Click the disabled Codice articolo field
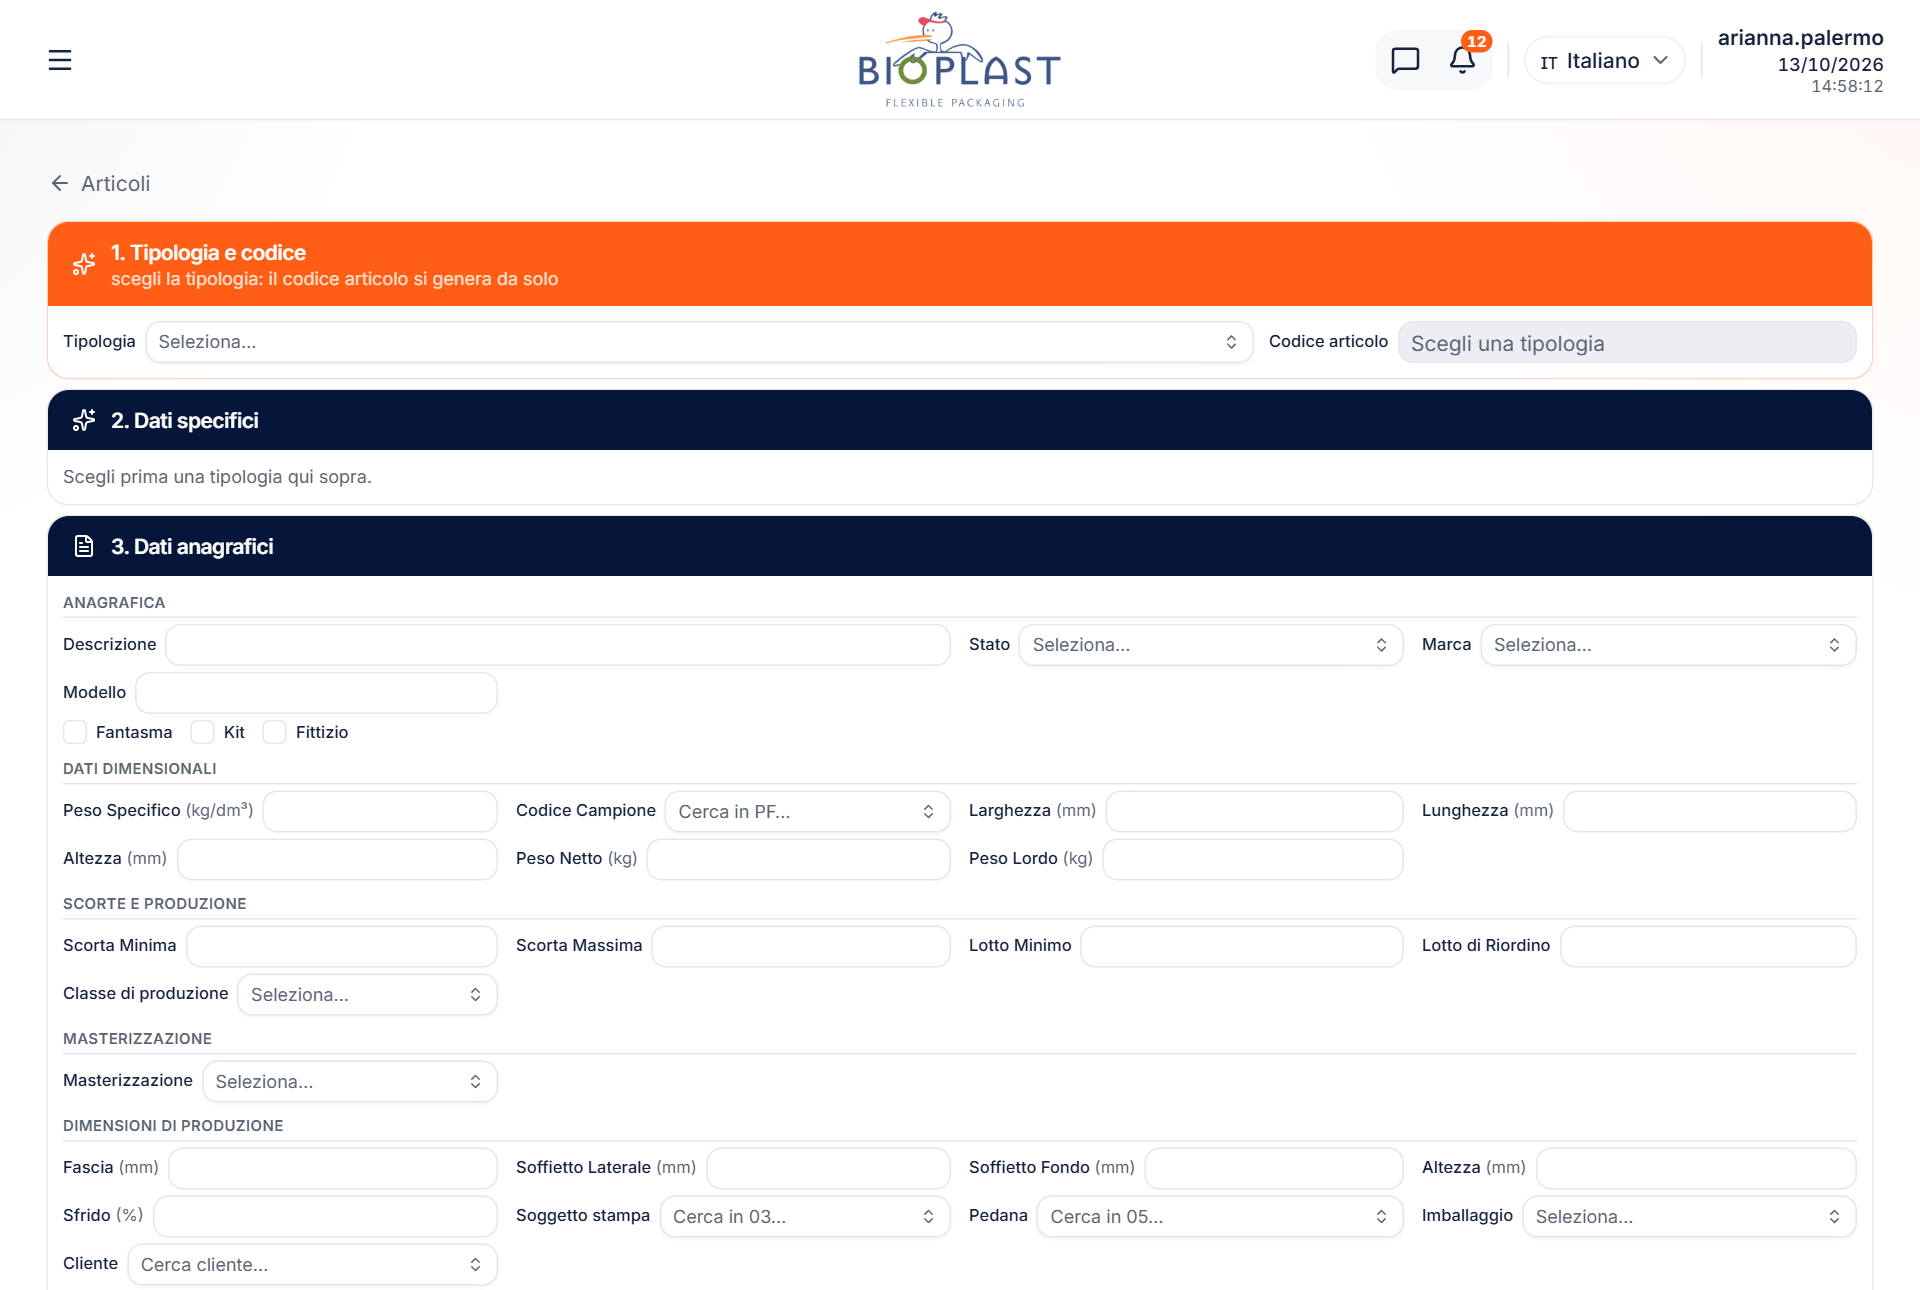Screen dimensions: 1920x1290 click(x=1627, y=342)
